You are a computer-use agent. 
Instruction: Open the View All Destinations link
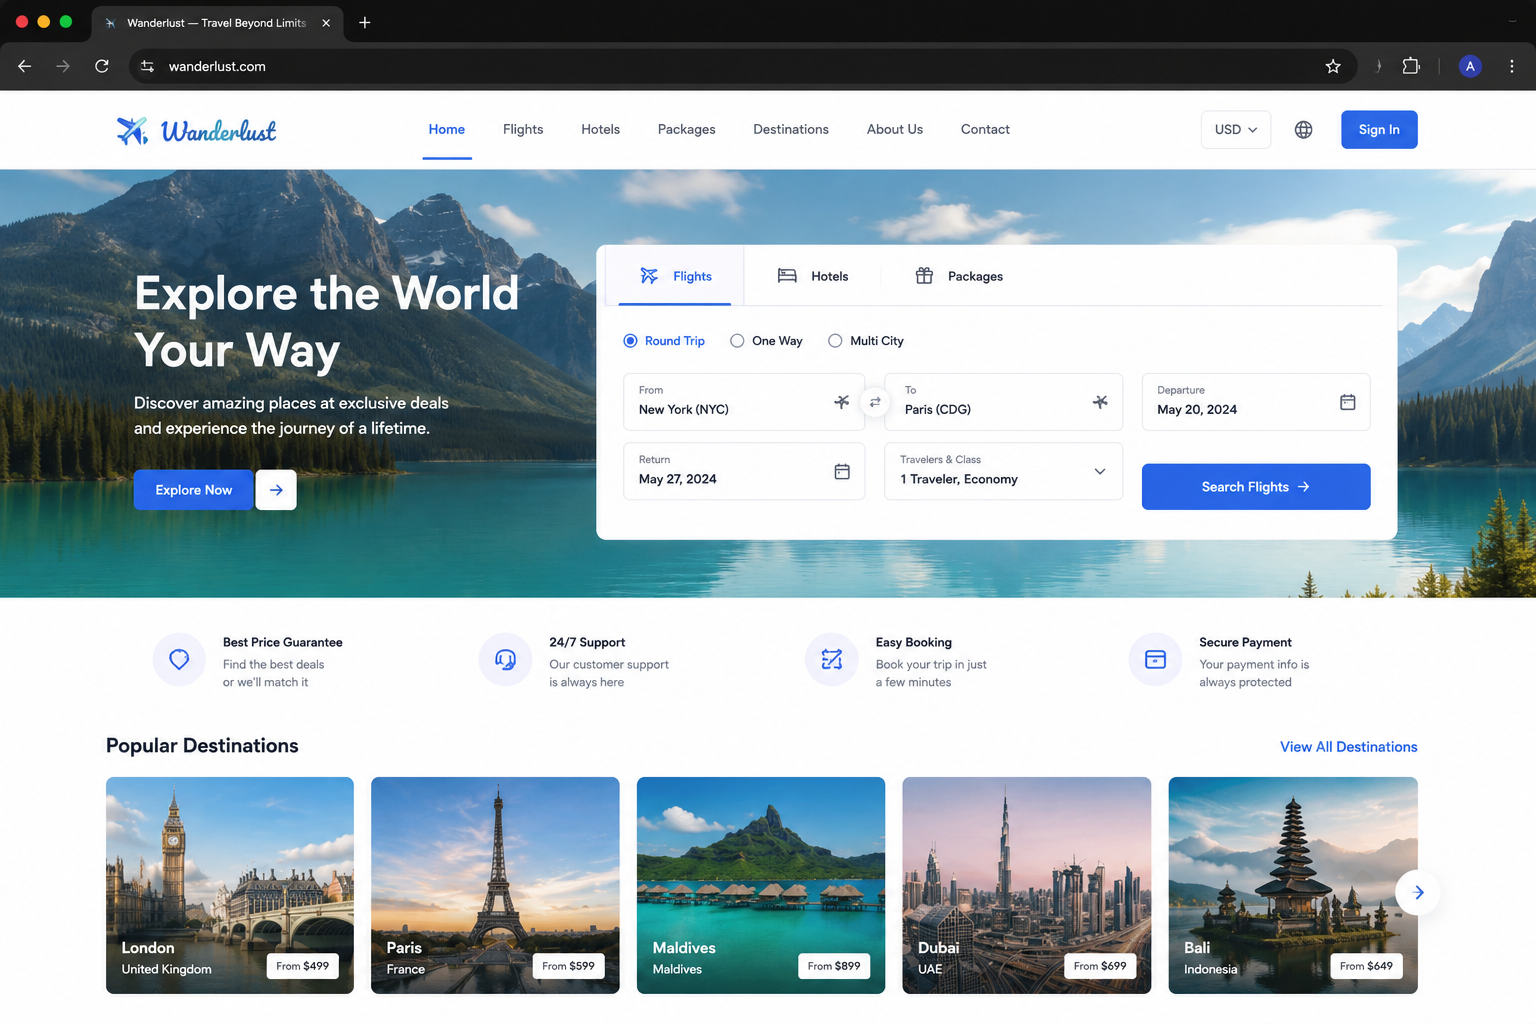pyautogui.click(x=1349, y=747)
